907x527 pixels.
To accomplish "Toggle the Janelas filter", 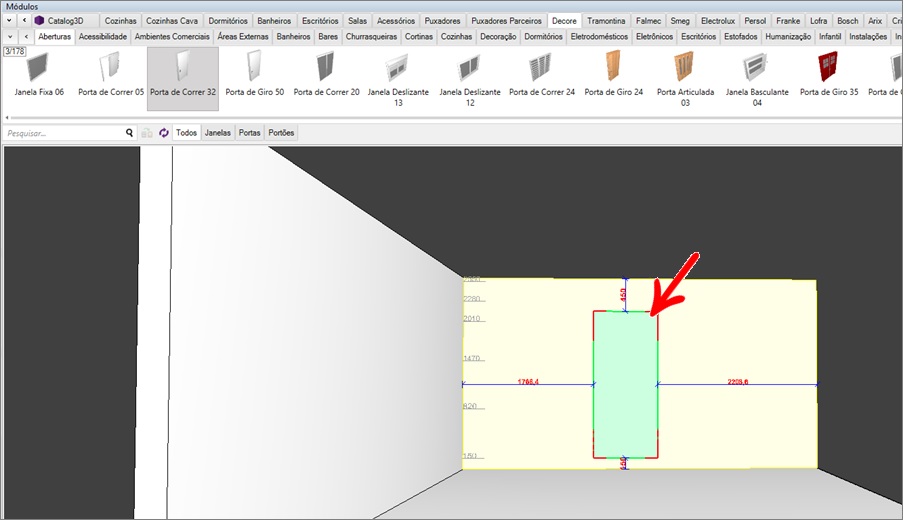I will [217, 133].
